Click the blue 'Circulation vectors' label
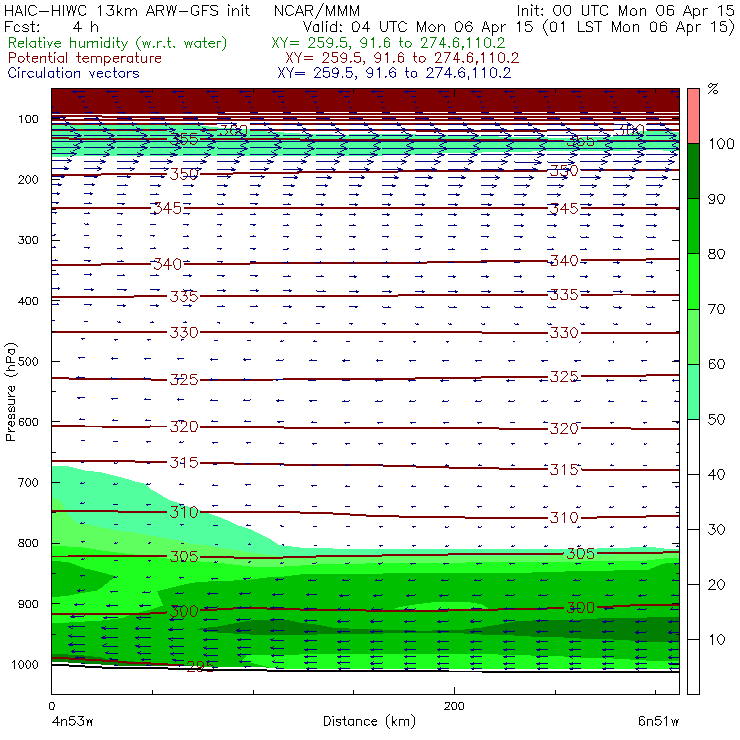The height and width of the screenshot is (740, 740). tap(74, 73)
